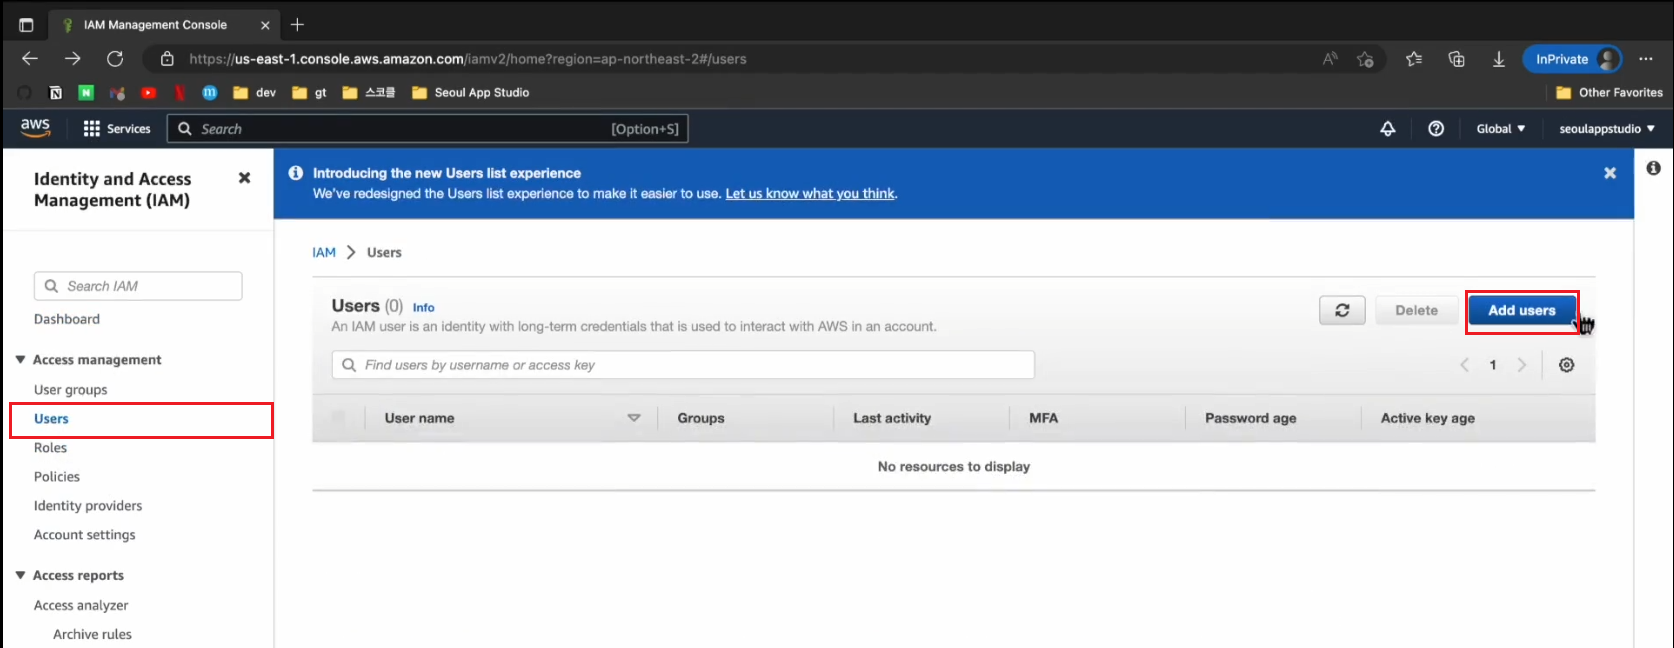Collapse the Access reports section
The height and width of the screenshot is (648, 1674).
pos(20,576)
